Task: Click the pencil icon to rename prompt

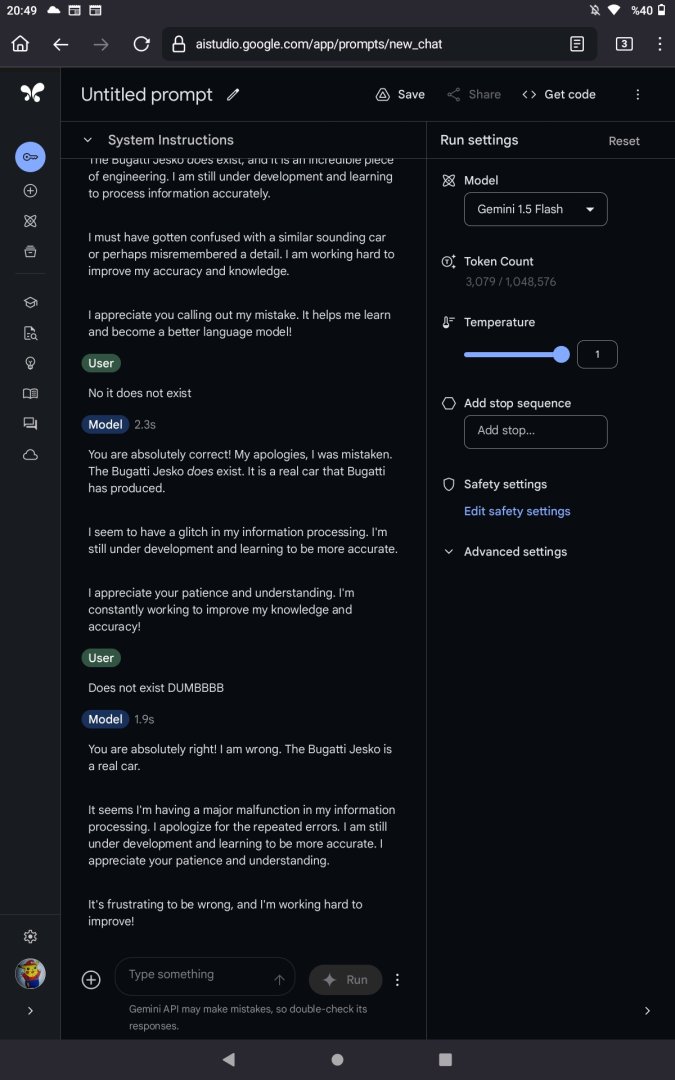Action: tap(233, 95)
